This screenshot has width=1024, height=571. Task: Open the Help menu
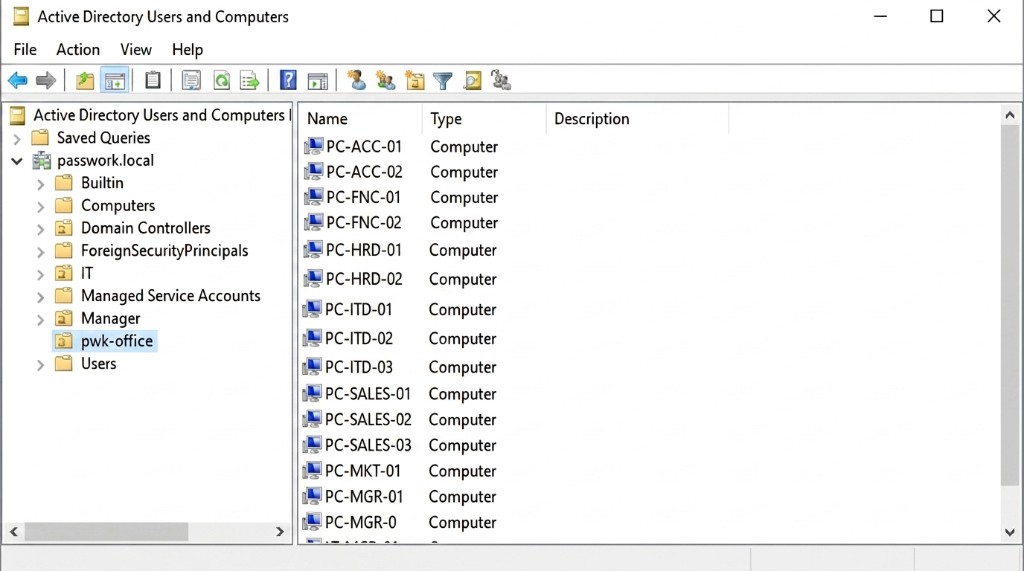click(x=187, y=50)
